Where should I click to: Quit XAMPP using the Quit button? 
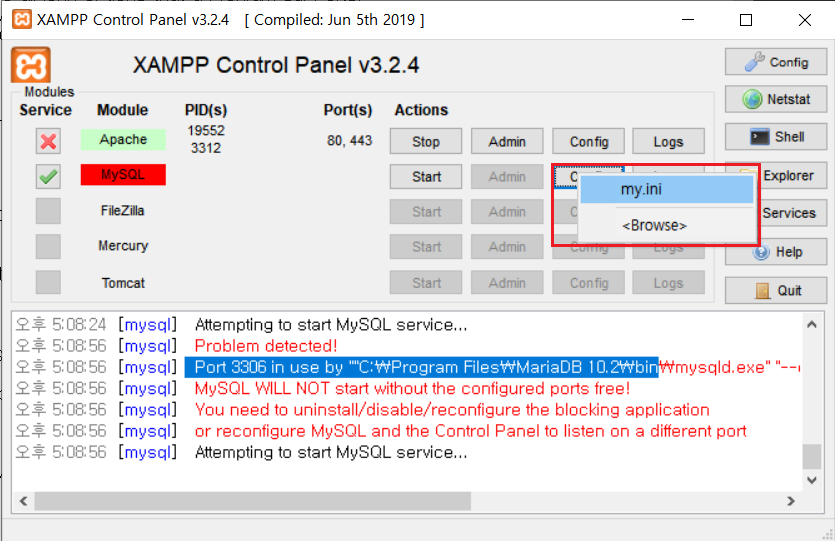pyautogui.click(x=776, y=290)
